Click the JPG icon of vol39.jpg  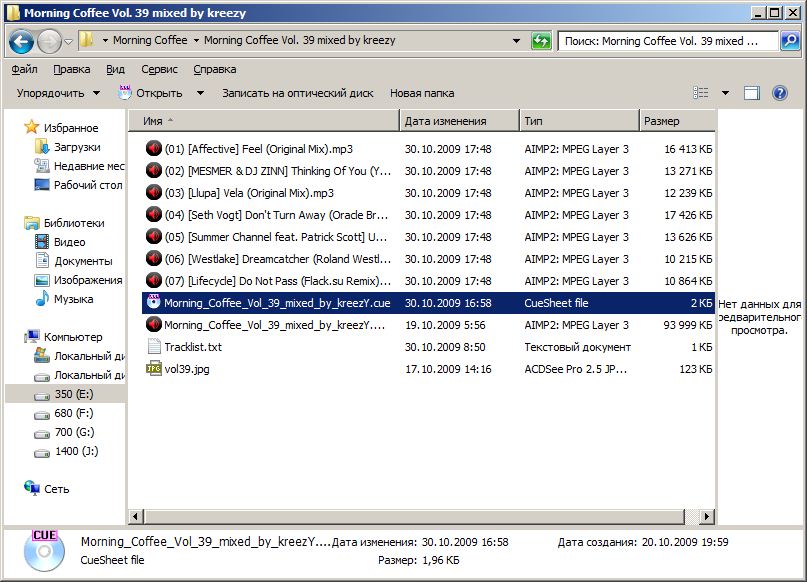coord(153,368)
